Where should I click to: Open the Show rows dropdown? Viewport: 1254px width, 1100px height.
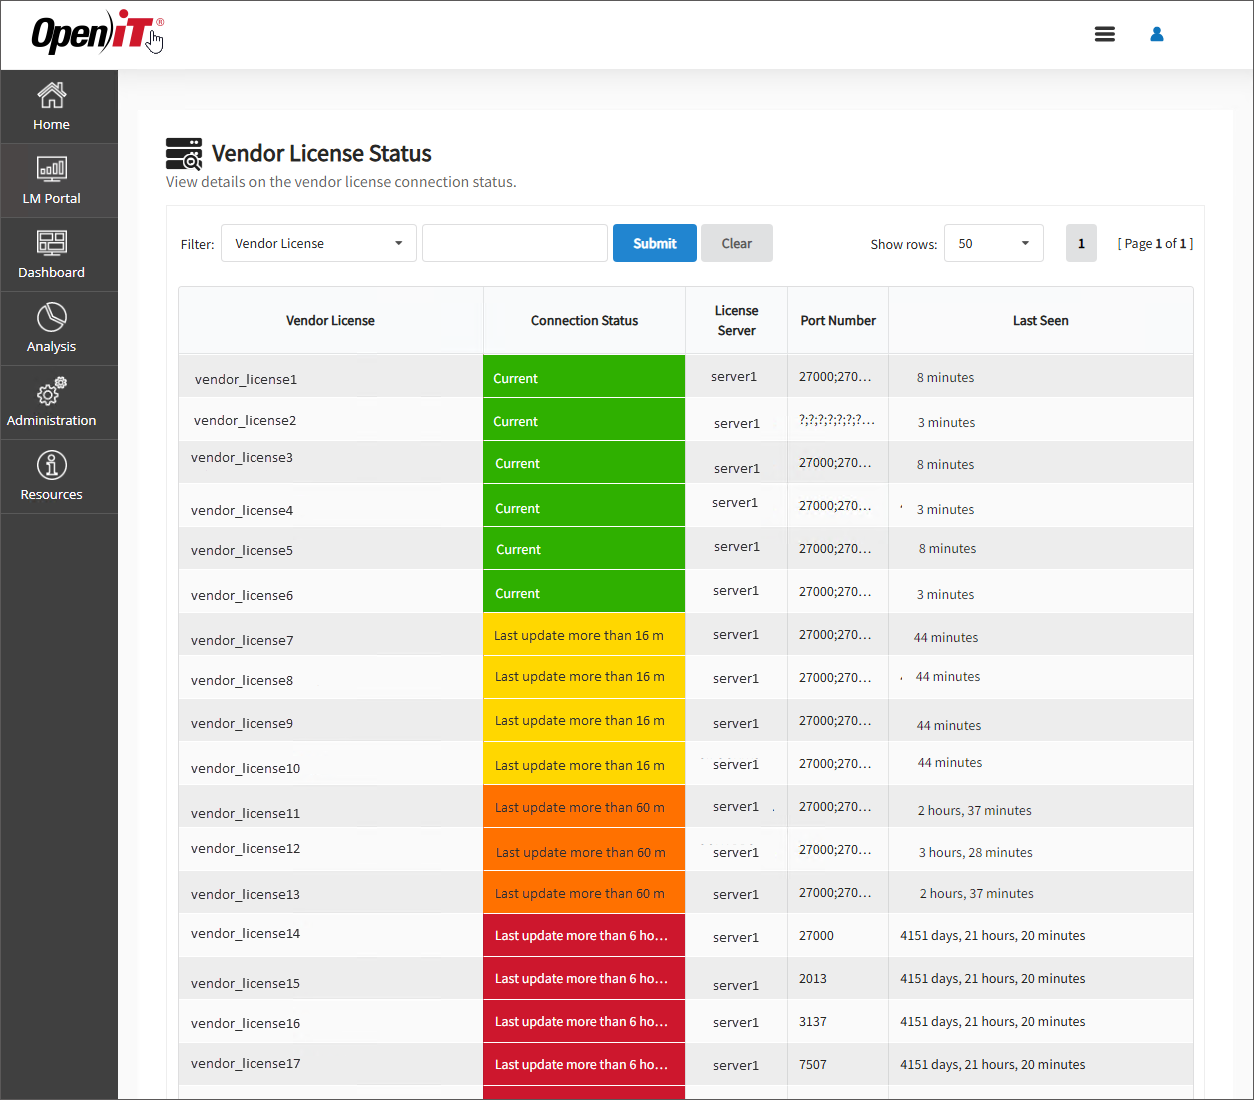pos(993,244)
